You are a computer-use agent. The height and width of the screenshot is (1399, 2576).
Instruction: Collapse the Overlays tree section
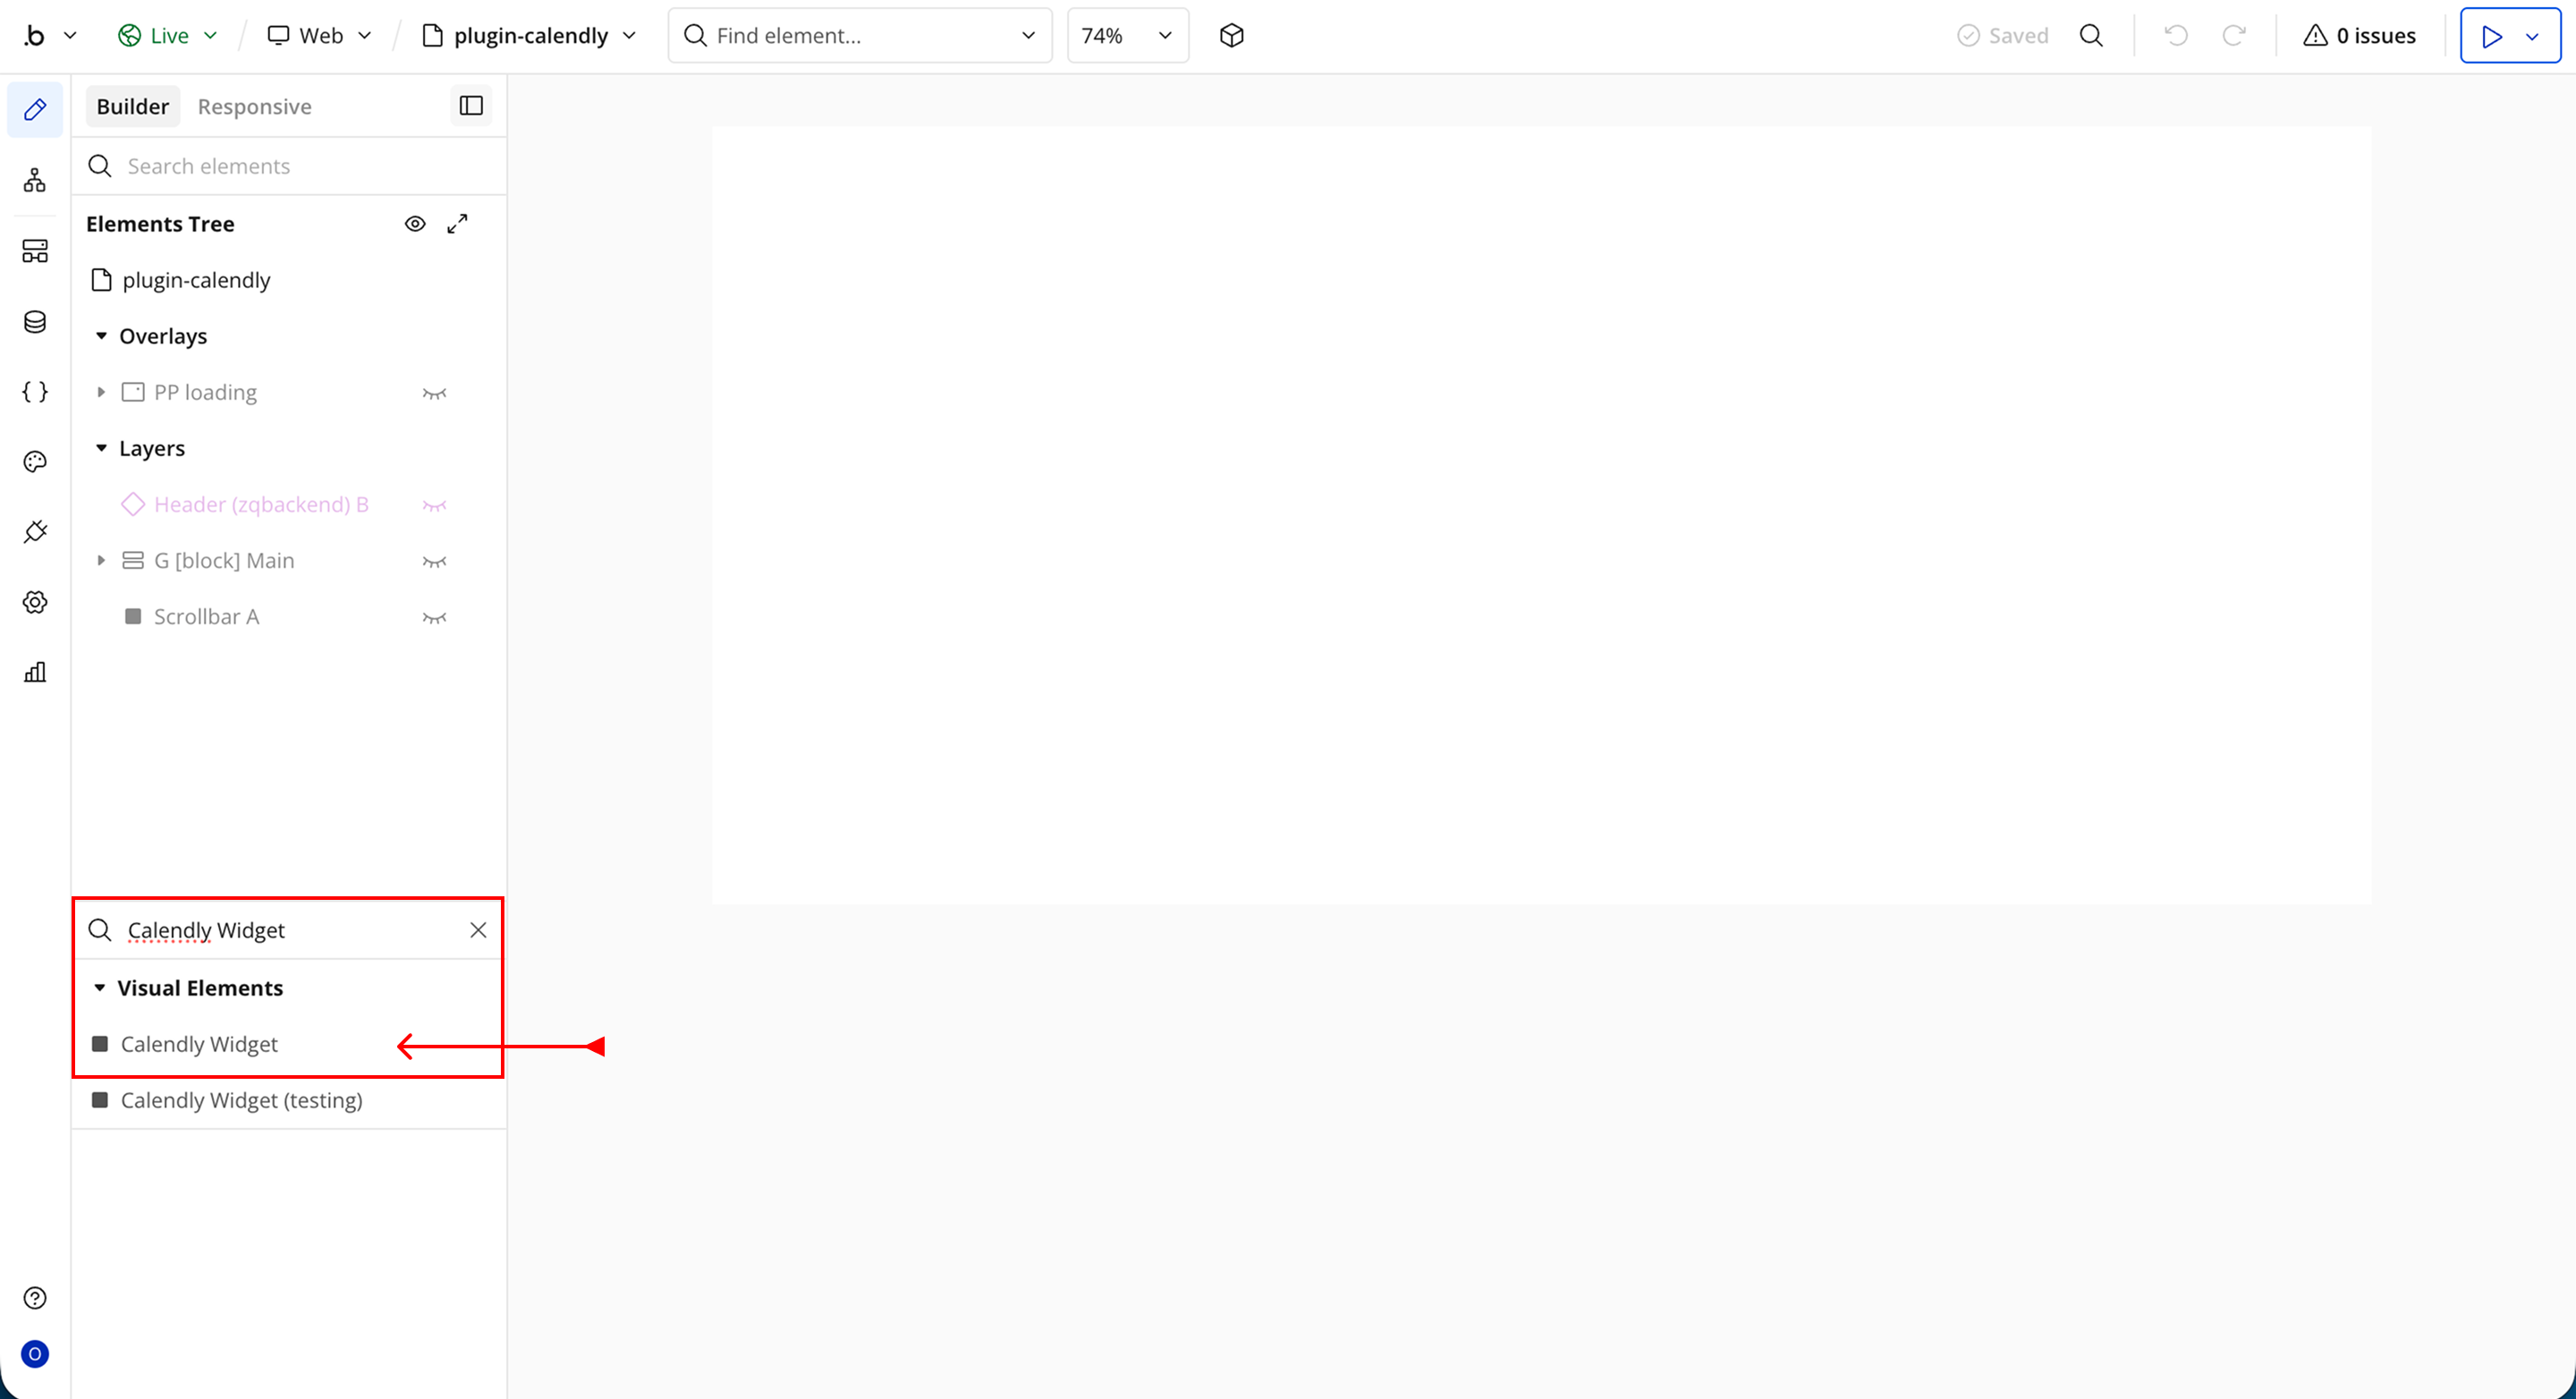point(101,336)
